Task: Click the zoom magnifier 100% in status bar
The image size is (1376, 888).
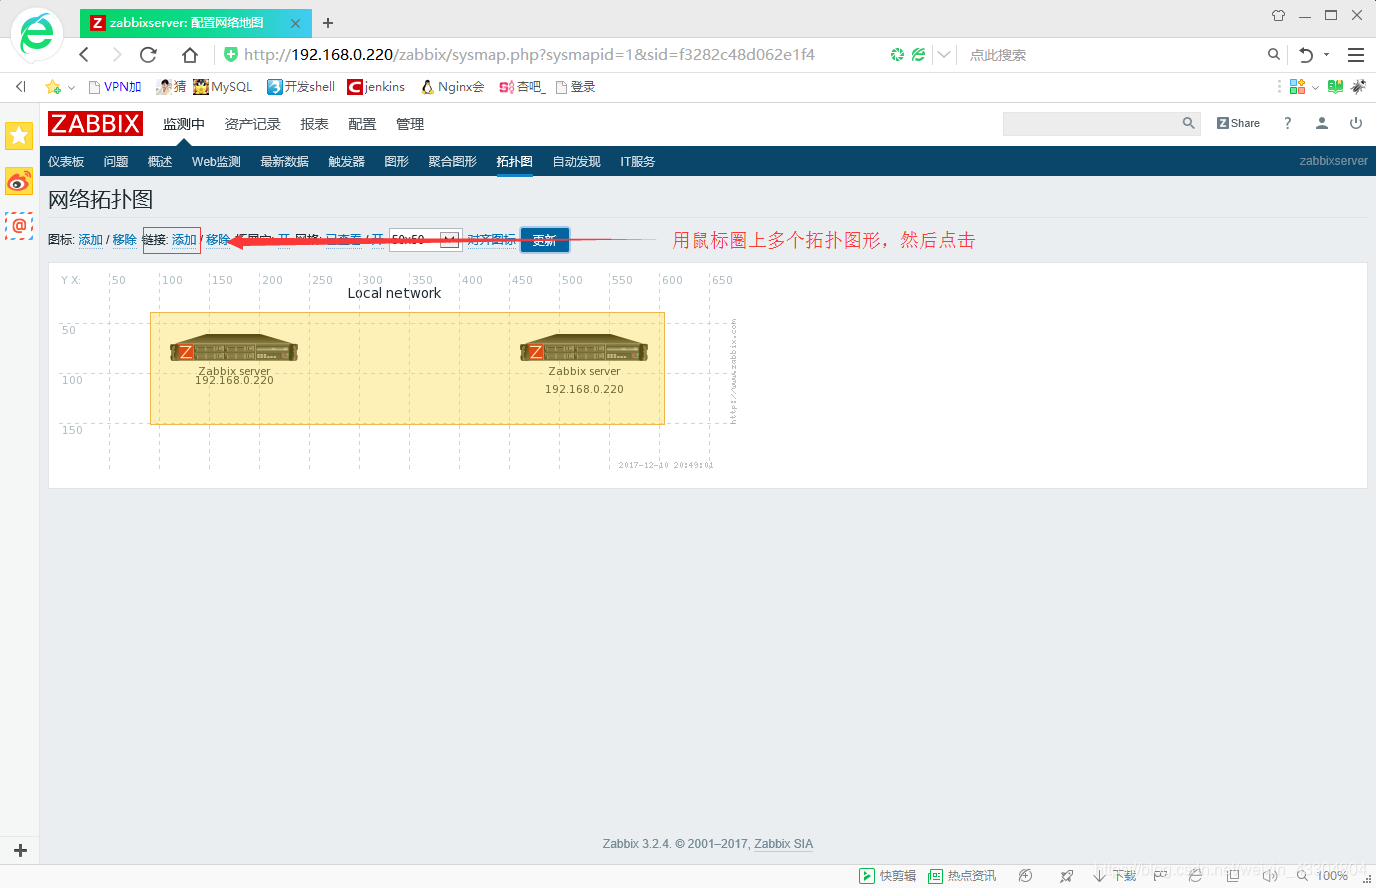Action: pos(1302,876)
